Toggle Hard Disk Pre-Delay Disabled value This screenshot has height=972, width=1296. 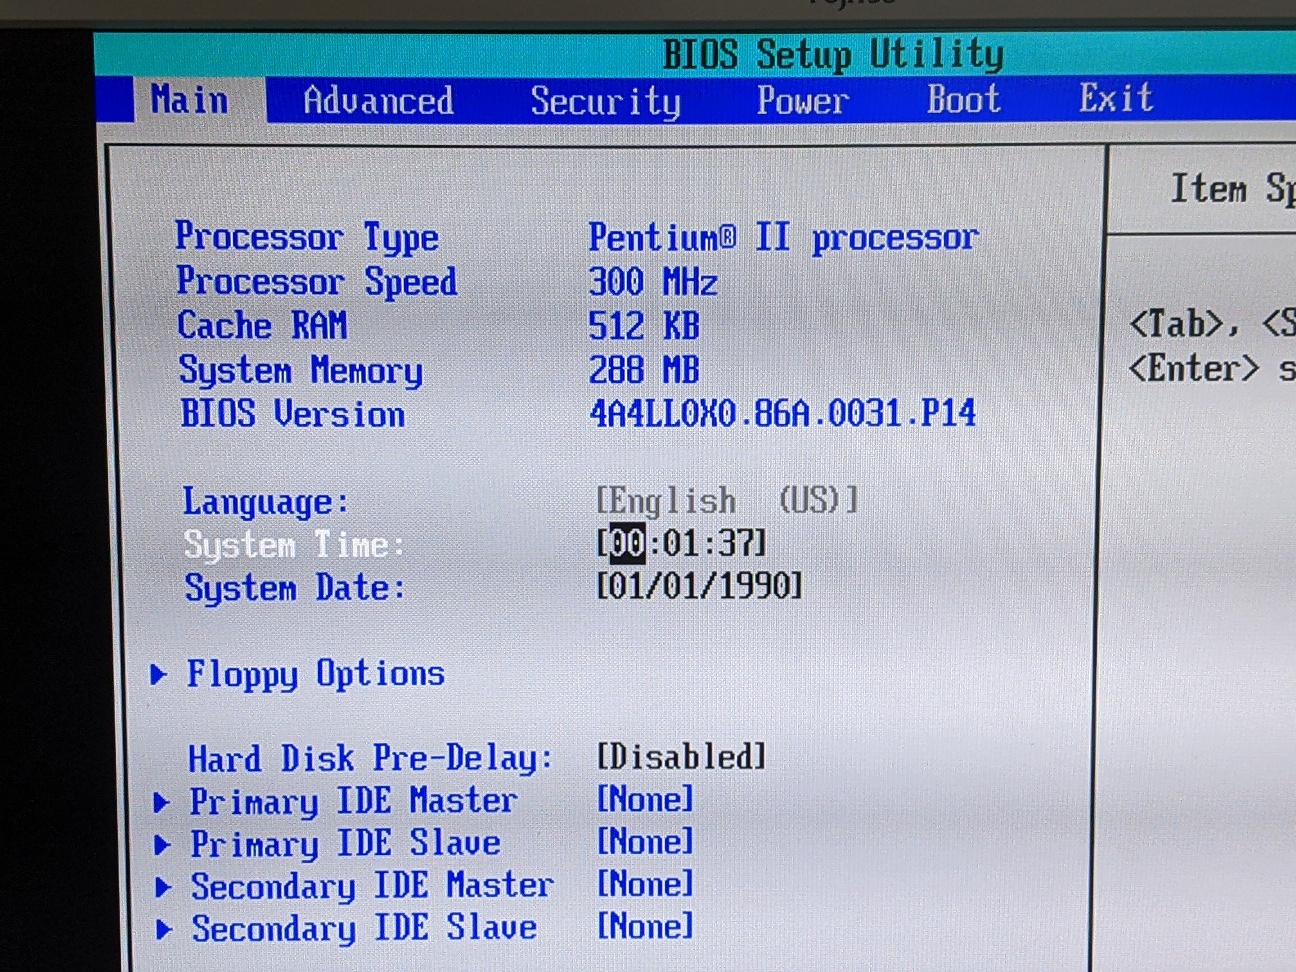pos(682,756)
